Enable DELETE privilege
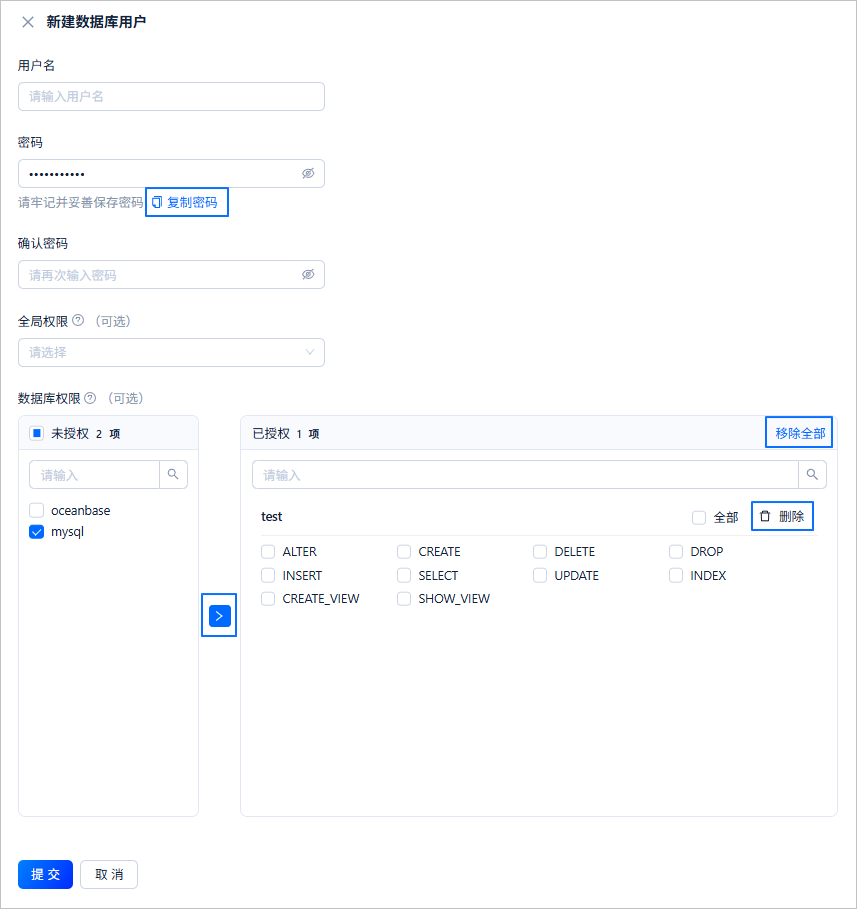The height and width of the screenshot is (909, 857). pyautogui.click(x=540, y=551)
